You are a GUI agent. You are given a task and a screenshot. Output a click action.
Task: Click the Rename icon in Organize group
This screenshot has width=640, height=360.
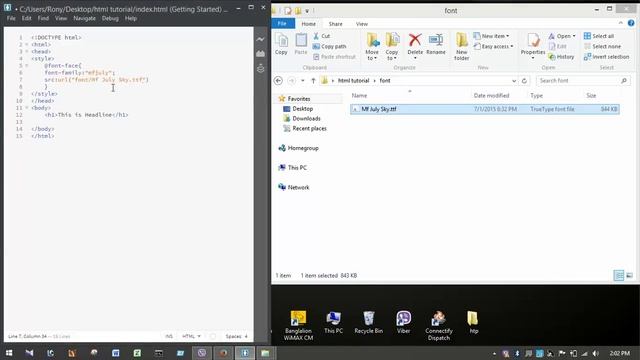pos(436,44)
